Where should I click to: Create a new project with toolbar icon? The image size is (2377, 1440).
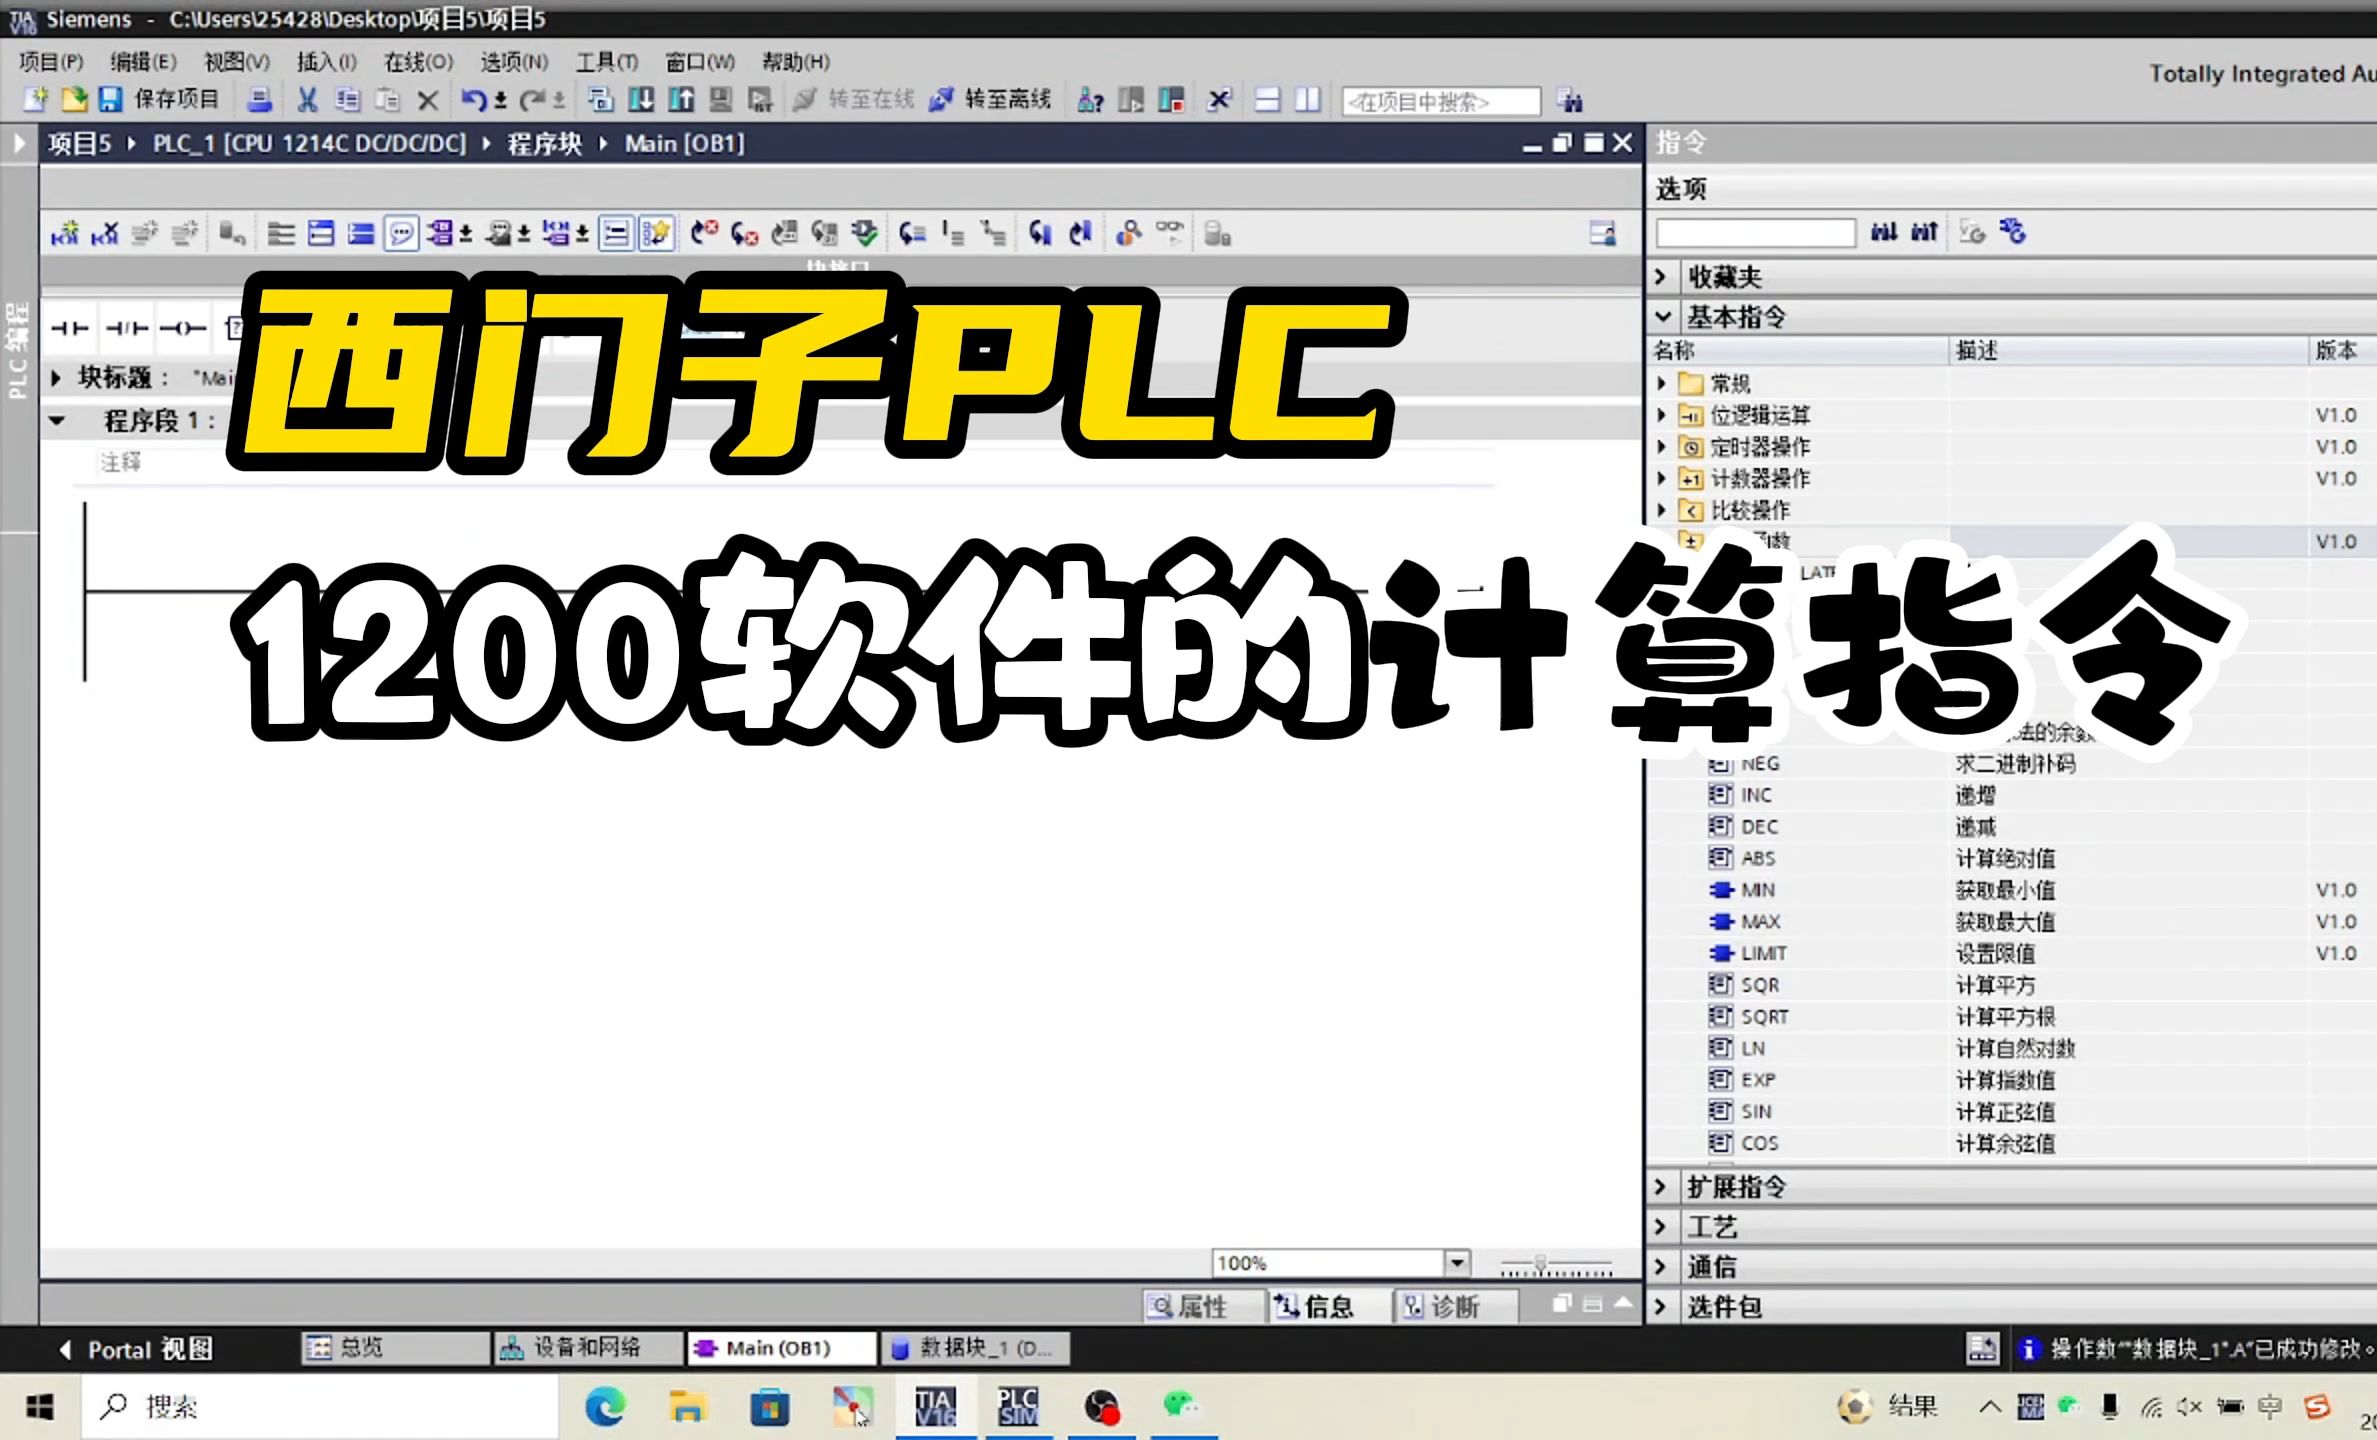click(36, 99)
